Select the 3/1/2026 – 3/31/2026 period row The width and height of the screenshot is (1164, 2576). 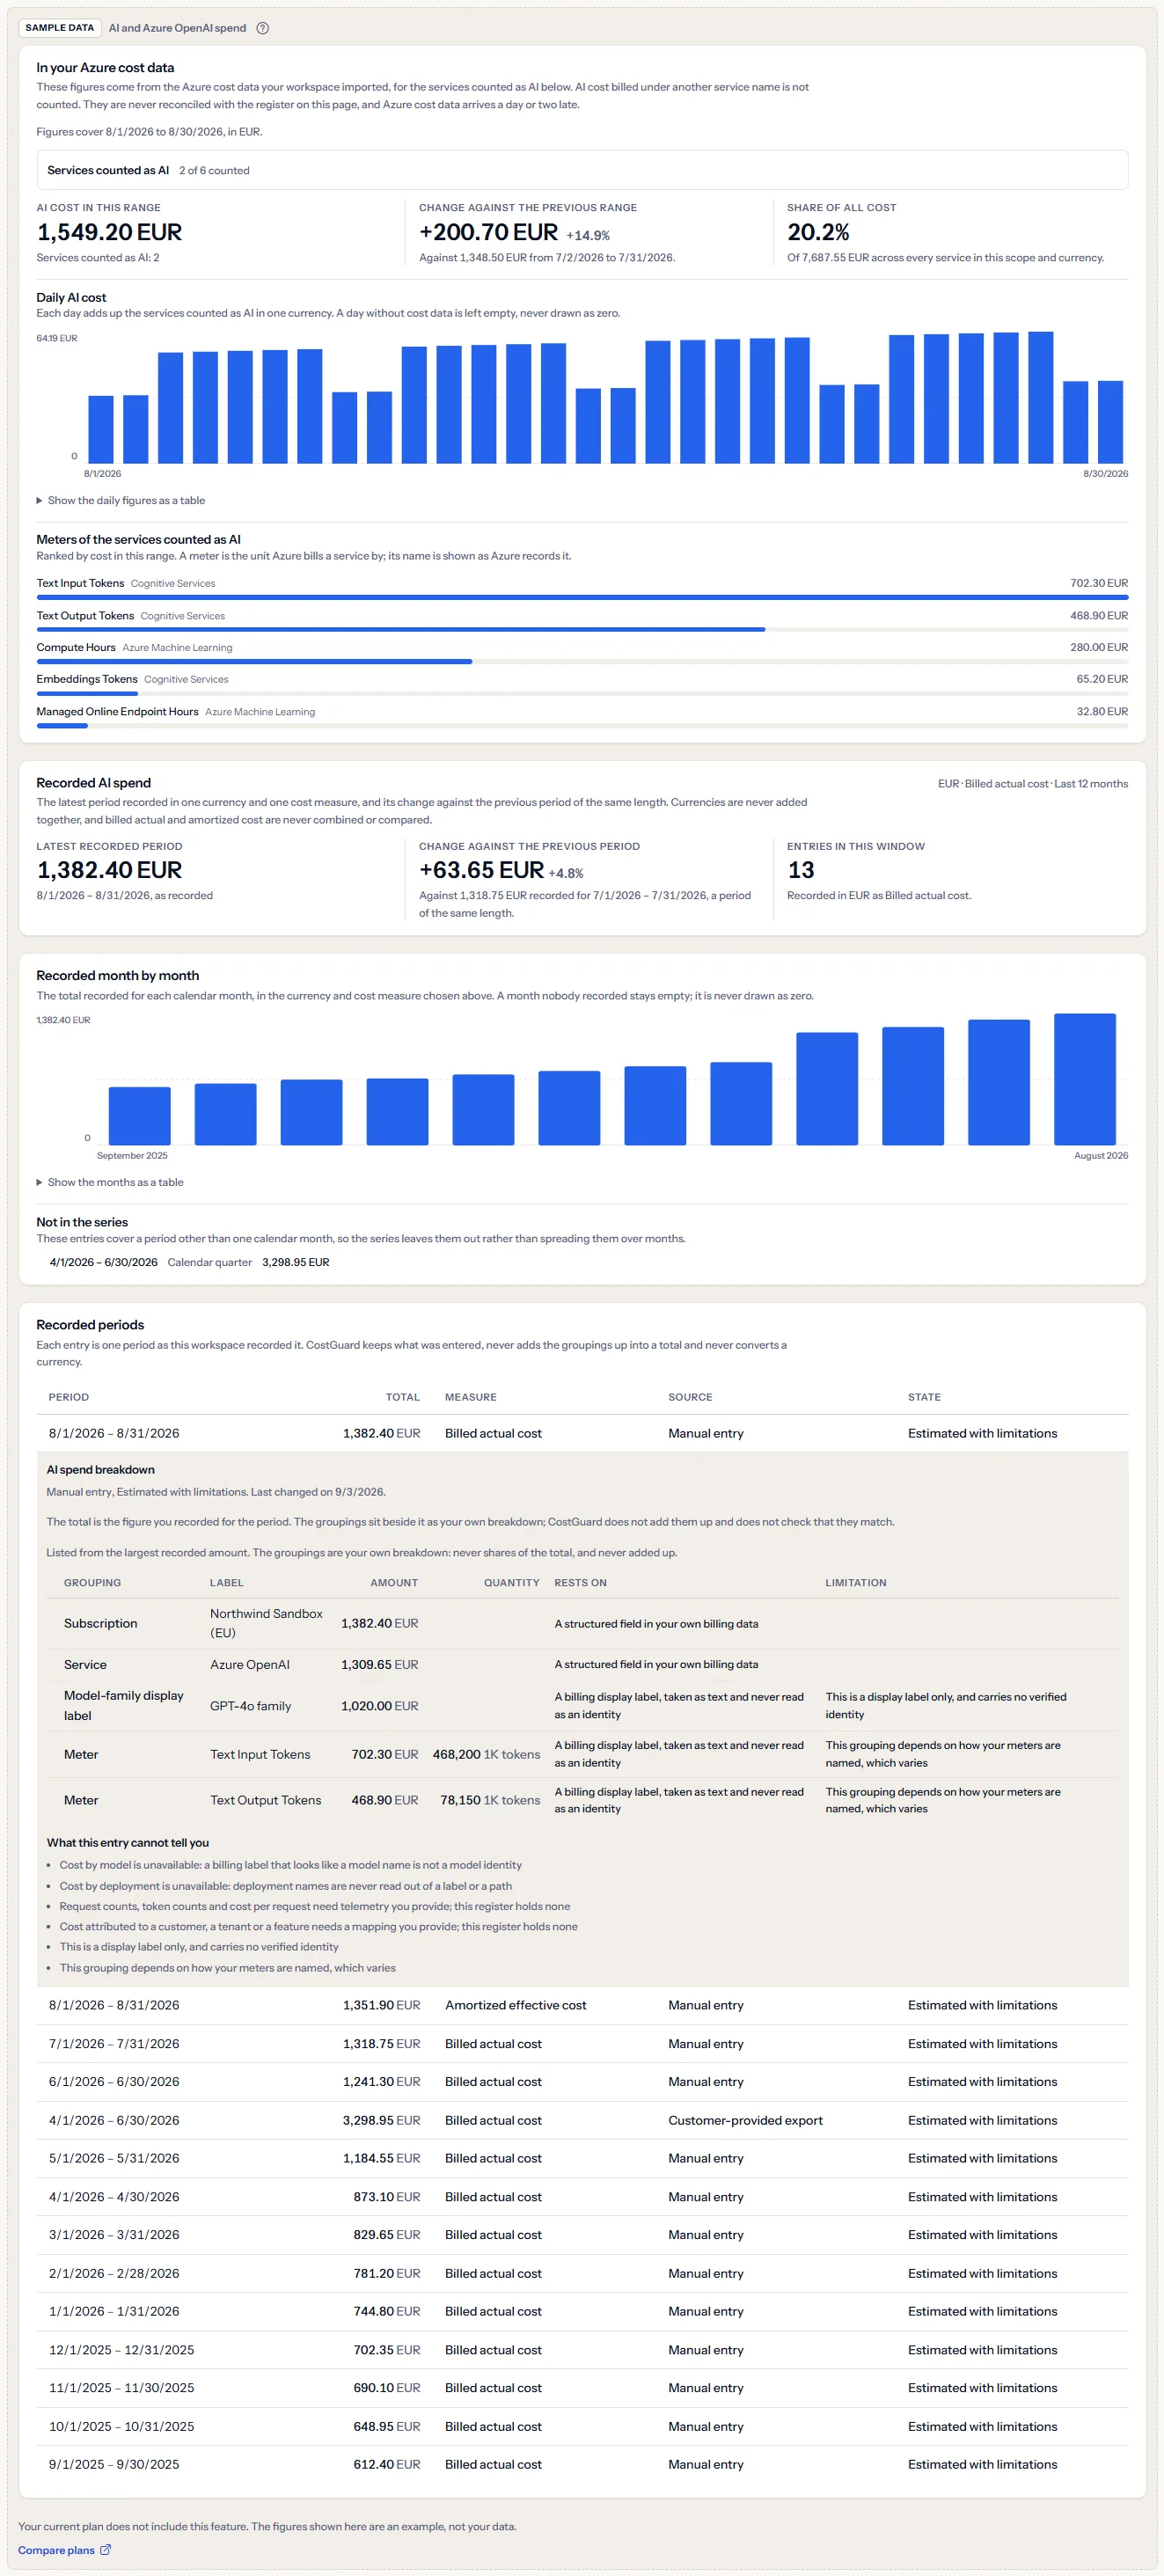pos(582,2235)
